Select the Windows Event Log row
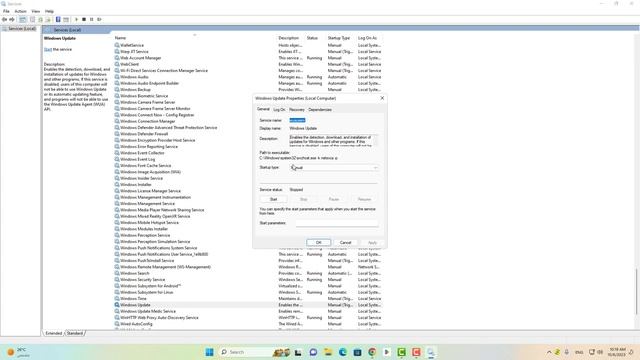640x360 pixels. (x=183, y=159)
